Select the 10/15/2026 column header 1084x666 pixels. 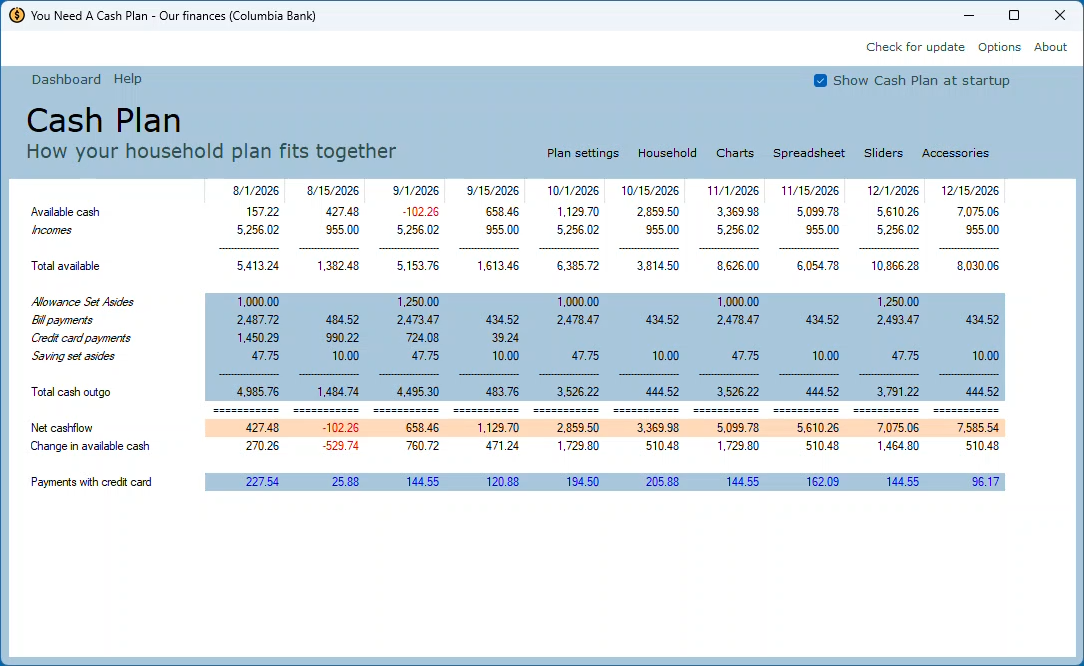point(650,191)
